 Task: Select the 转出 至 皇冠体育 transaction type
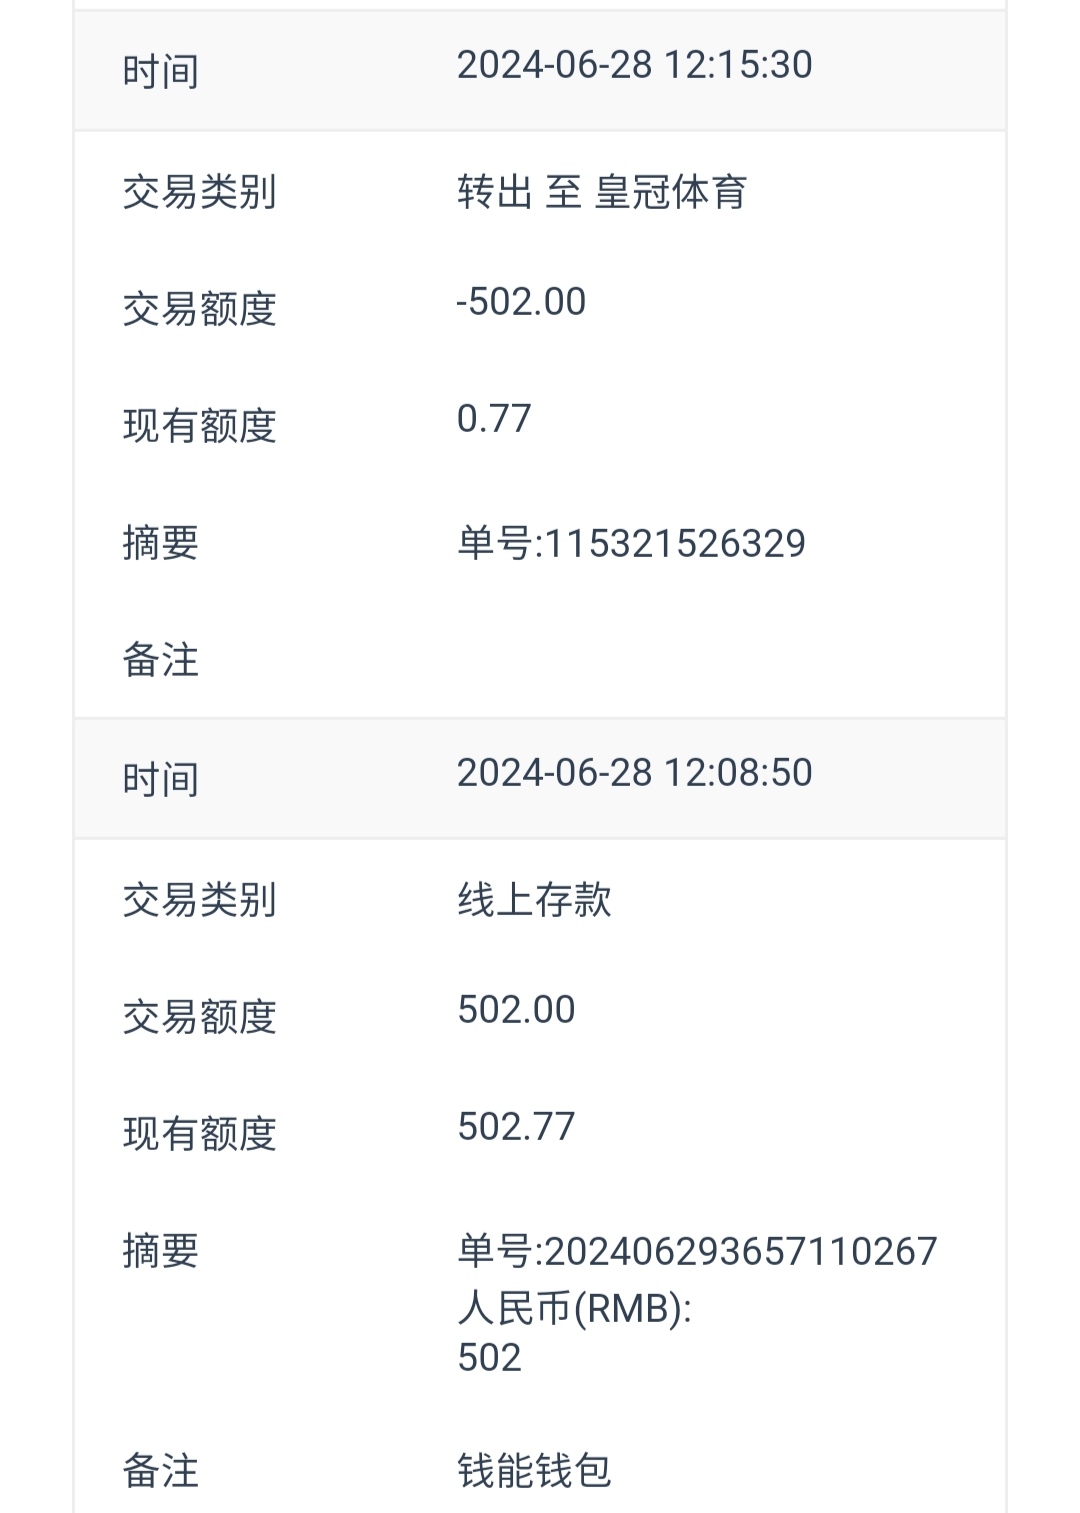(x=602, y=191)
